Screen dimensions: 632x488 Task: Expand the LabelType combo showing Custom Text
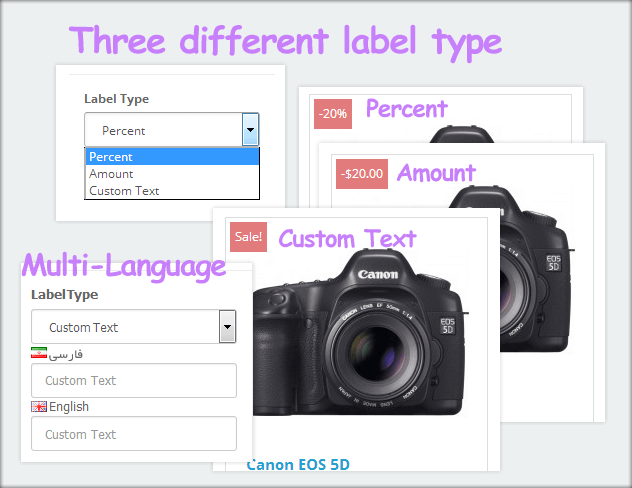pyautogui.click(x=227, y=327)
